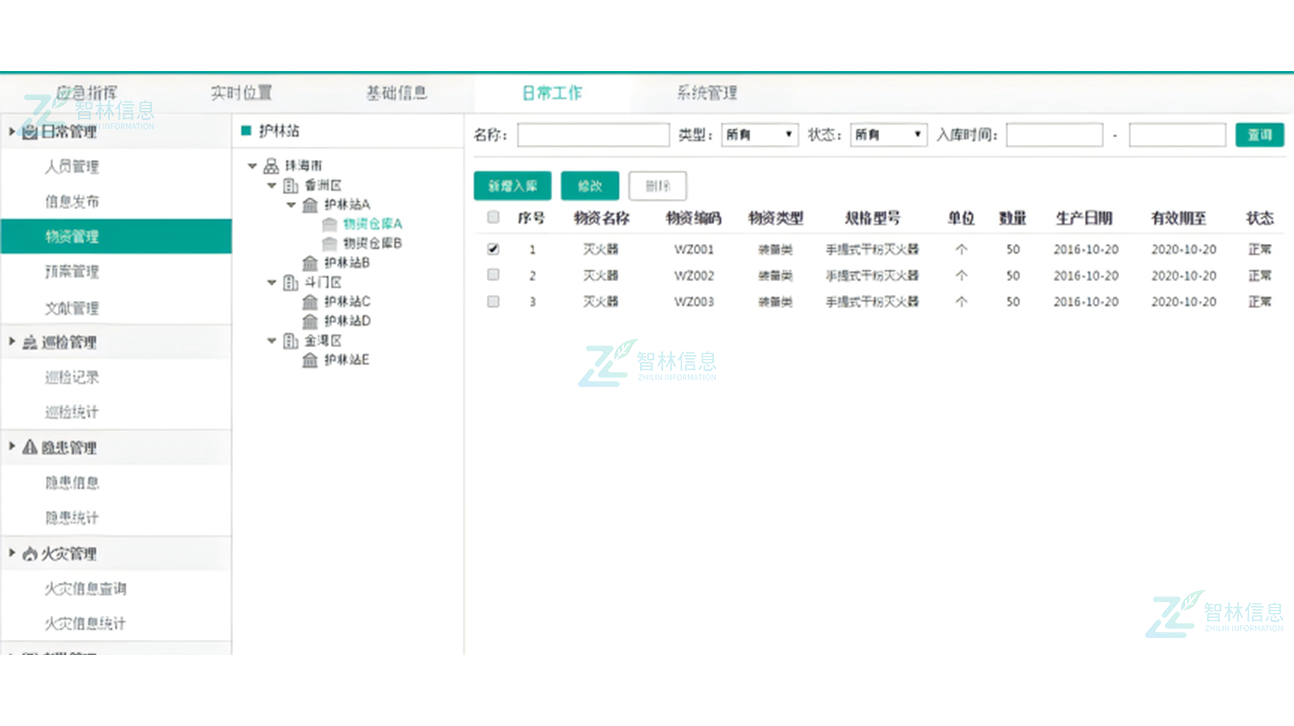
Task: Click the 查询 search button
Action: 1260,135
